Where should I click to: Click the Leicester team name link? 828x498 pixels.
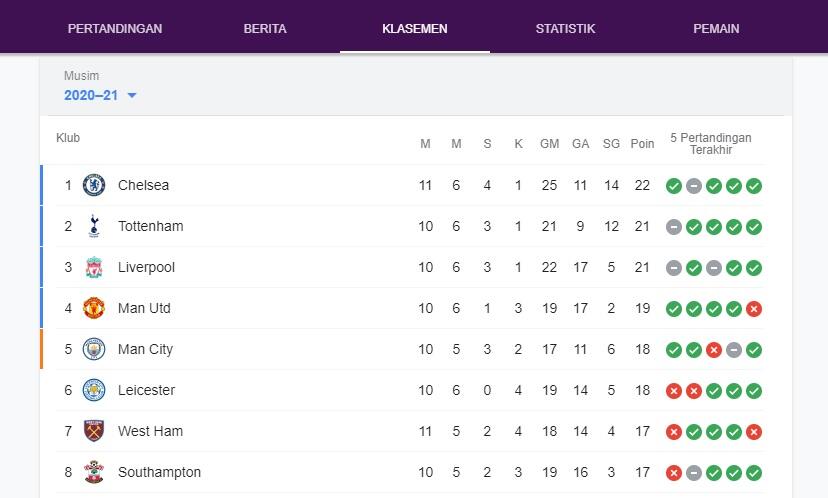(146, 390)
